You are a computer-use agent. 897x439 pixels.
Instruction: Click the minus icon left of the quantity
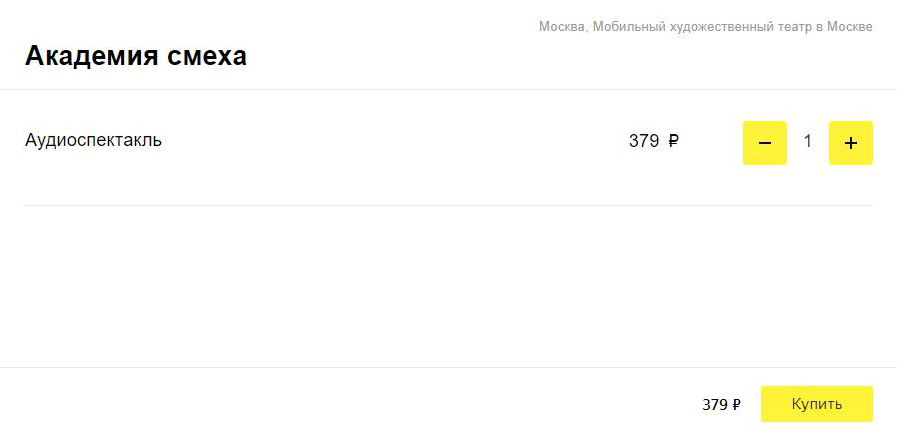pyautogui.click(x=764, y=143)
